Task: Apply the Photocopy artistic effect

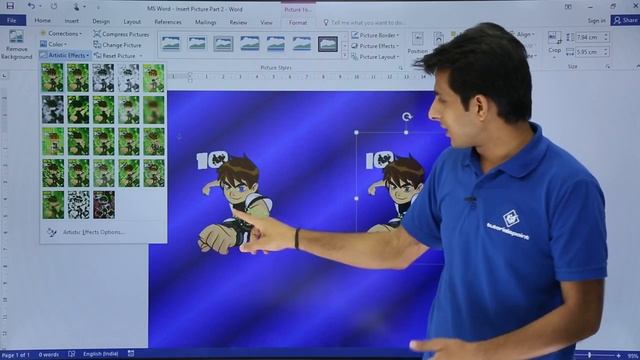Action: 78,205
